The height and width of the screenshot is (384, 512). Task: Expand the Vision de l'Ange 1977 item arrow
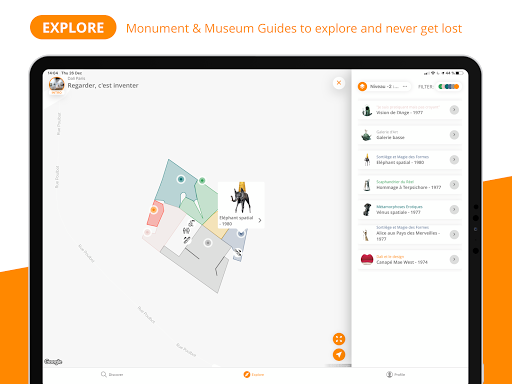tap(454, 110)
